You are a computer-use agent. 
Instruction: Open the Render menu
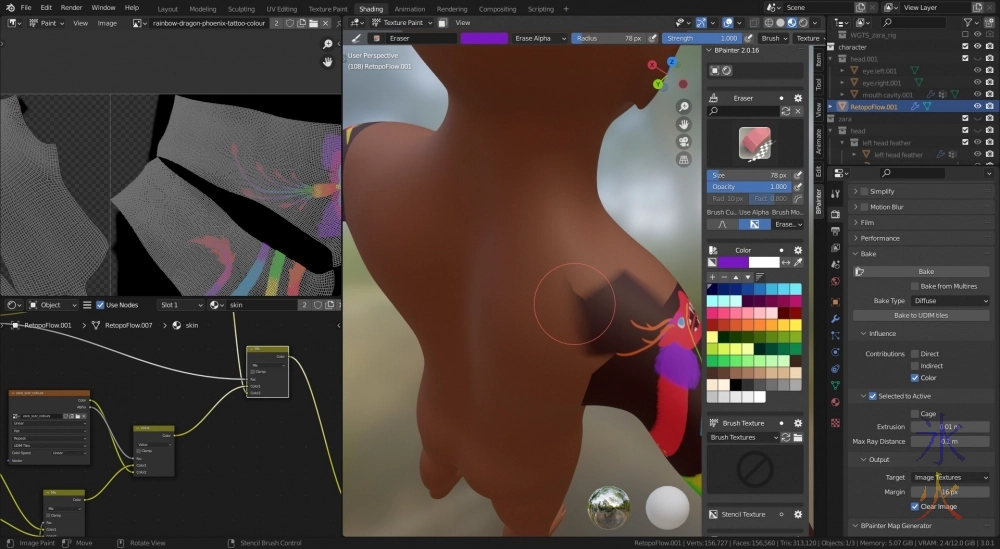point(71,7)
